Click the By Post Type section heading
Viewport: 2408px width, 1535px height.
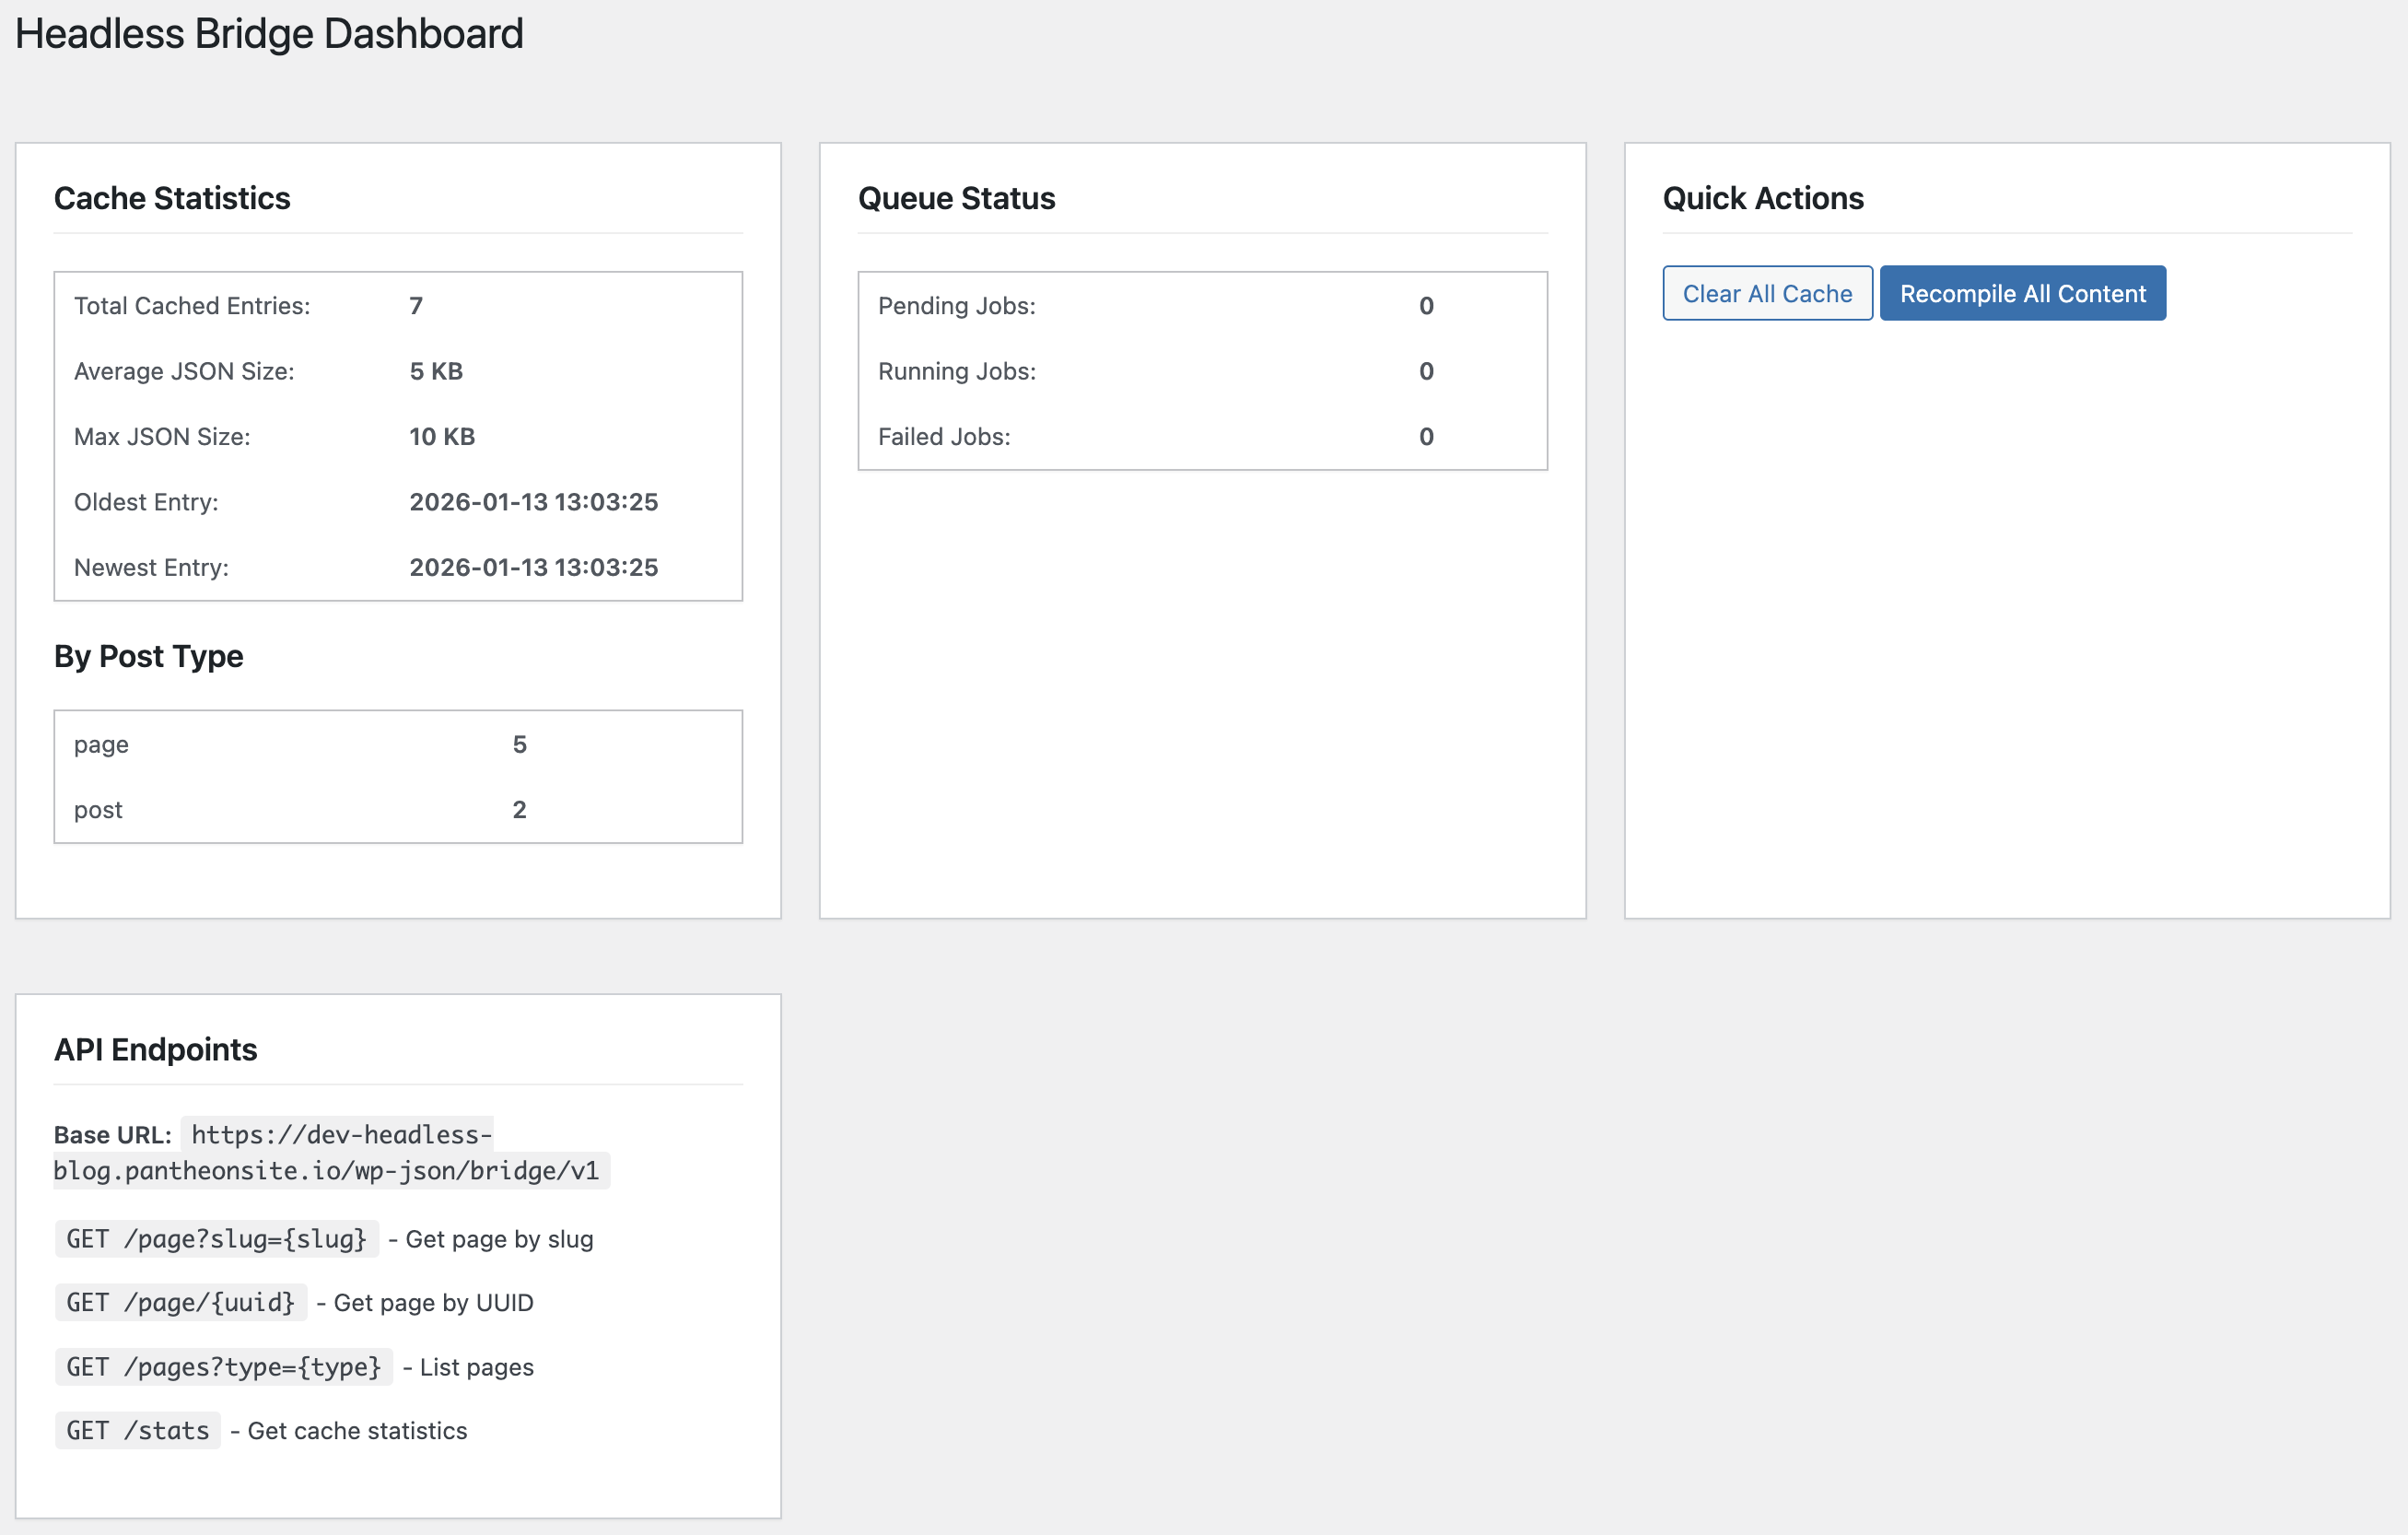148,656
